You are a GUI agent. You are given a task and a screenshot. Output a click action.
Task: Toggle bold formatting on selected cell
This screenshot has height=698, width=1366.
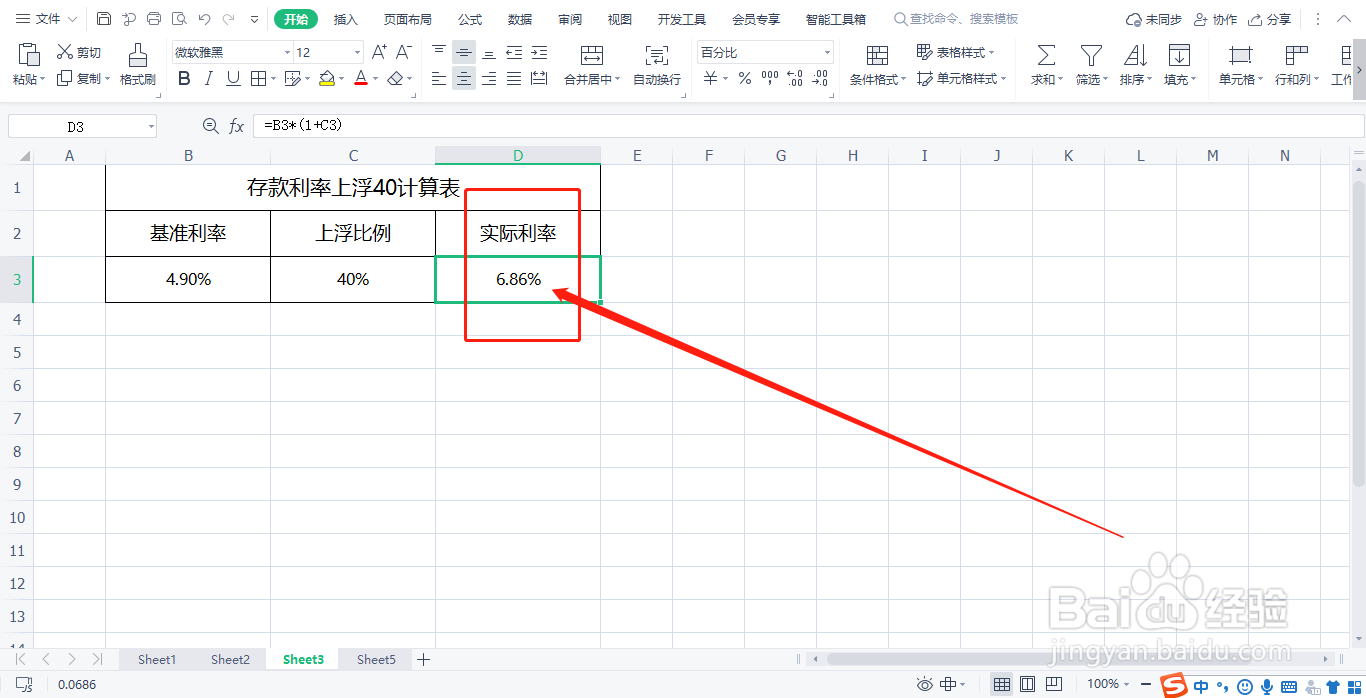coord(184,78)
